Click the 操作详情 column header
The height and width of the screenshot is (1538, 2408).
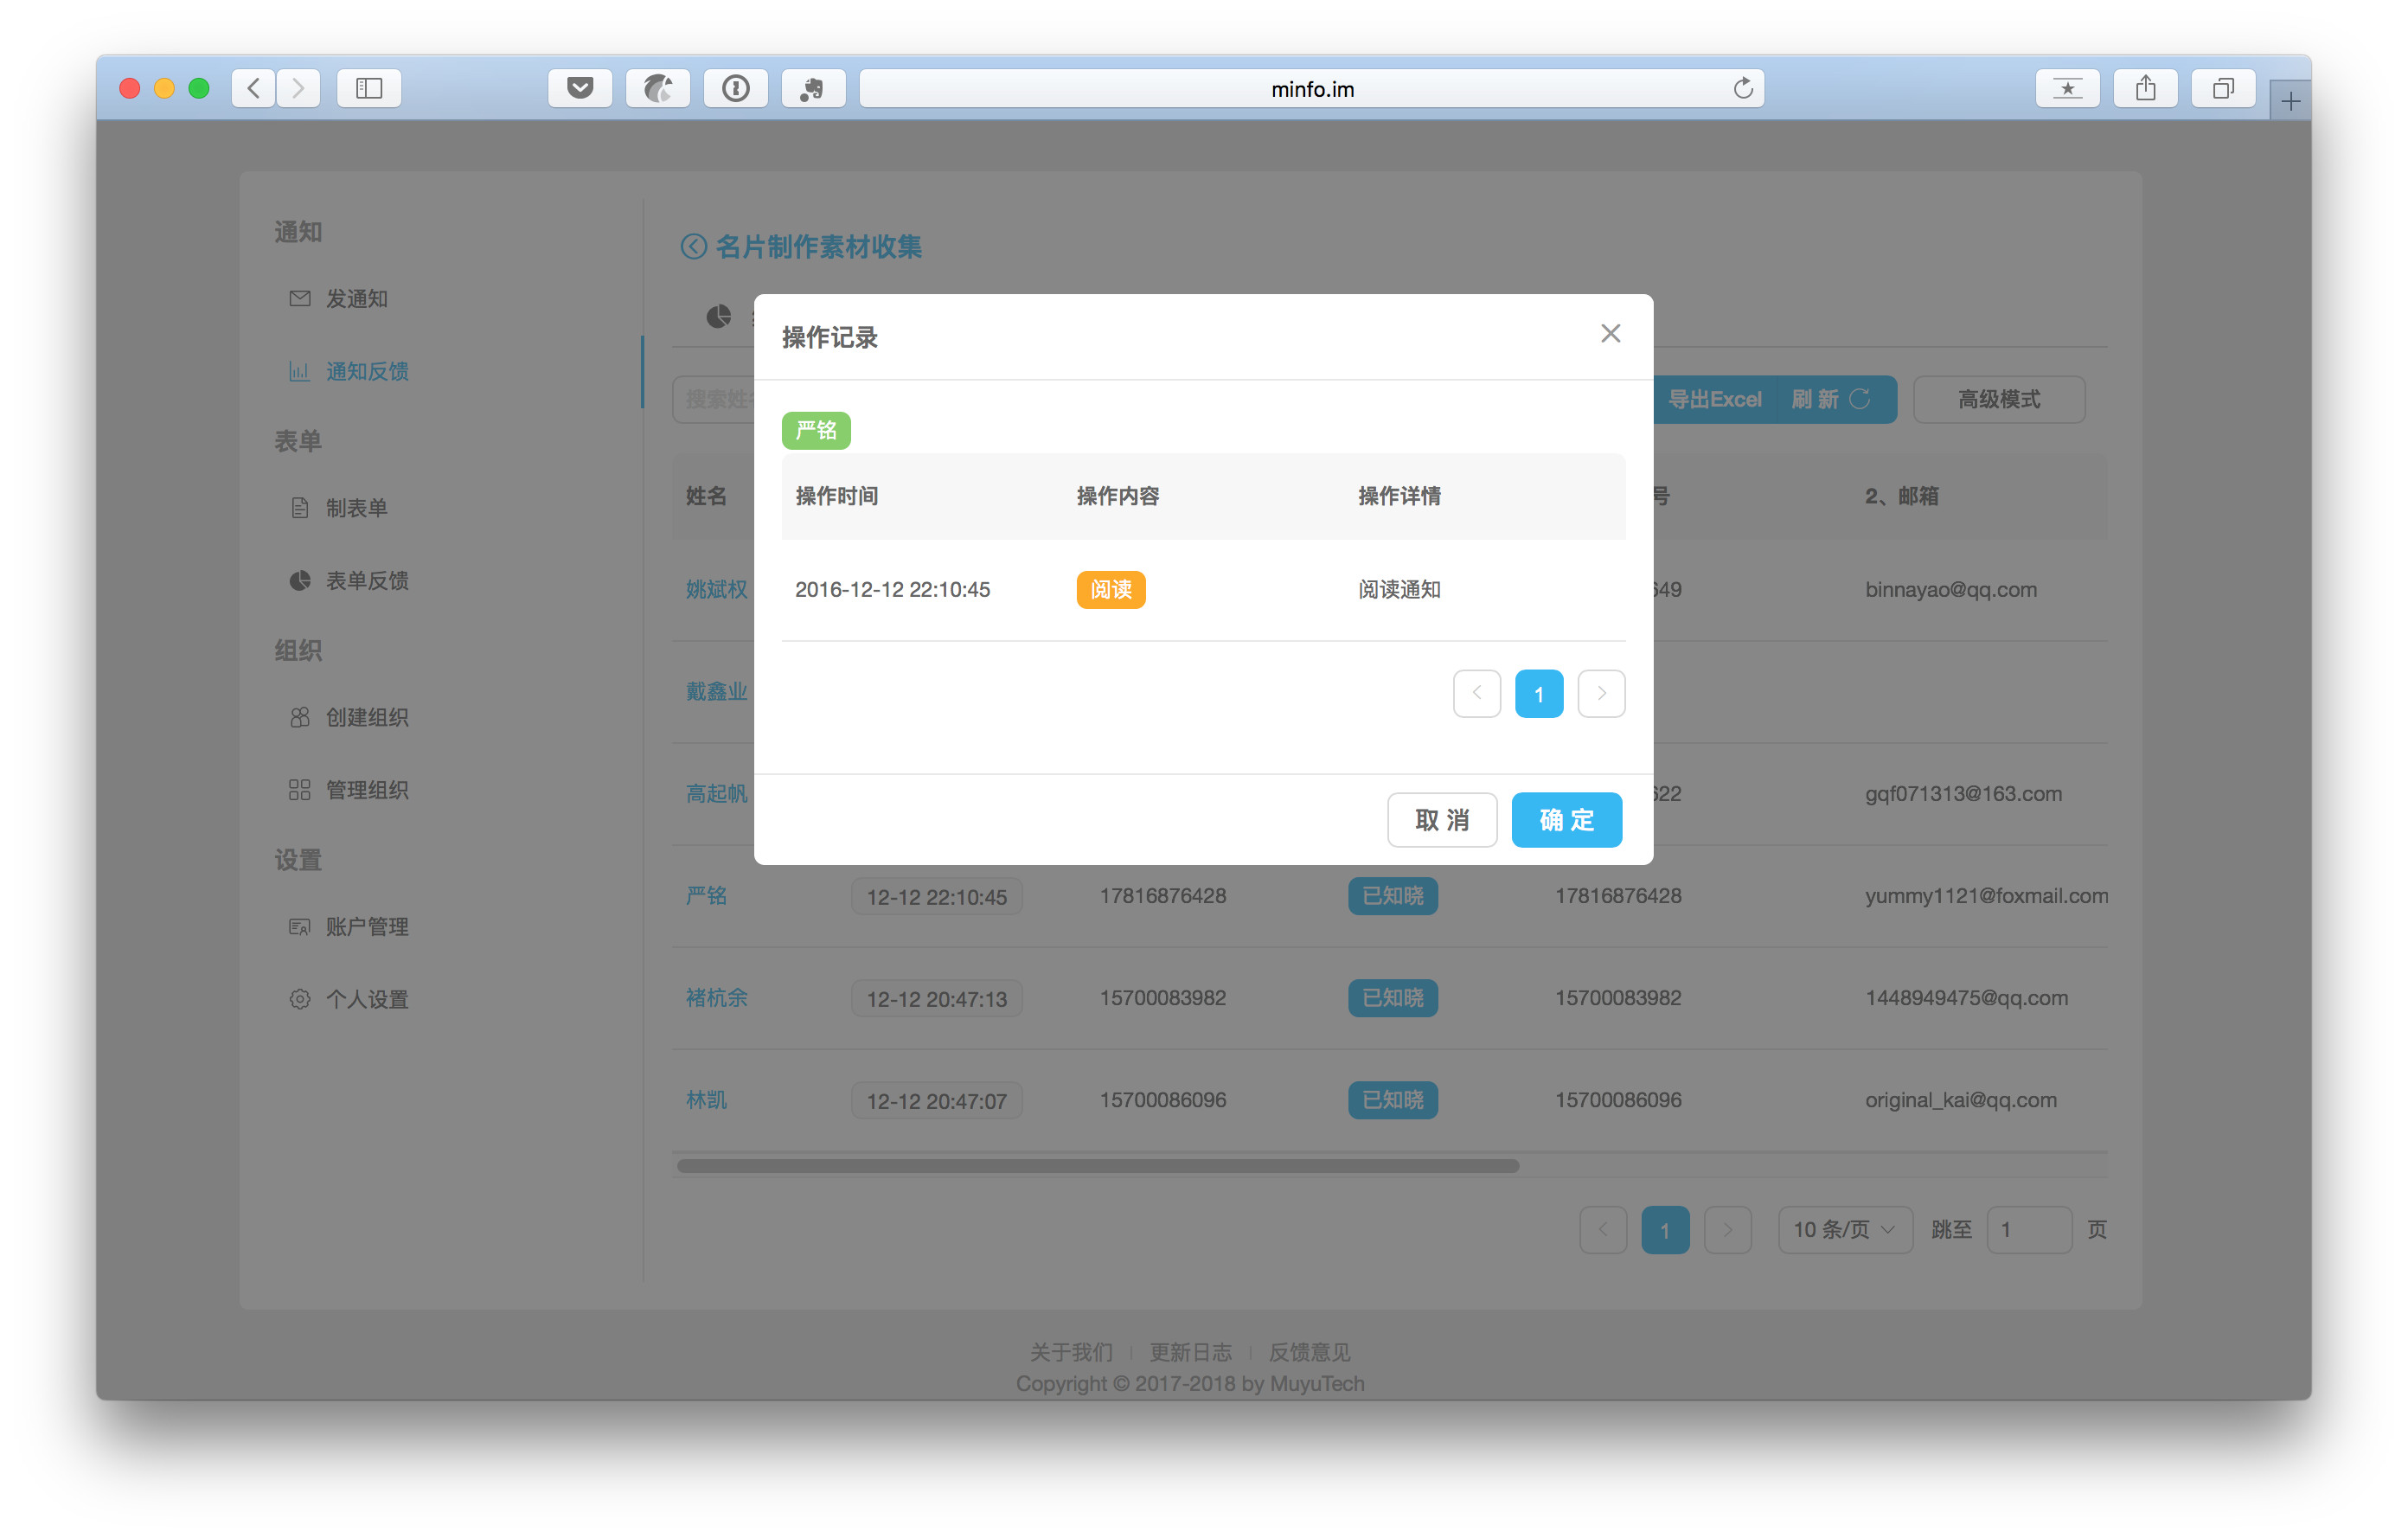[x=1399, y=496]
